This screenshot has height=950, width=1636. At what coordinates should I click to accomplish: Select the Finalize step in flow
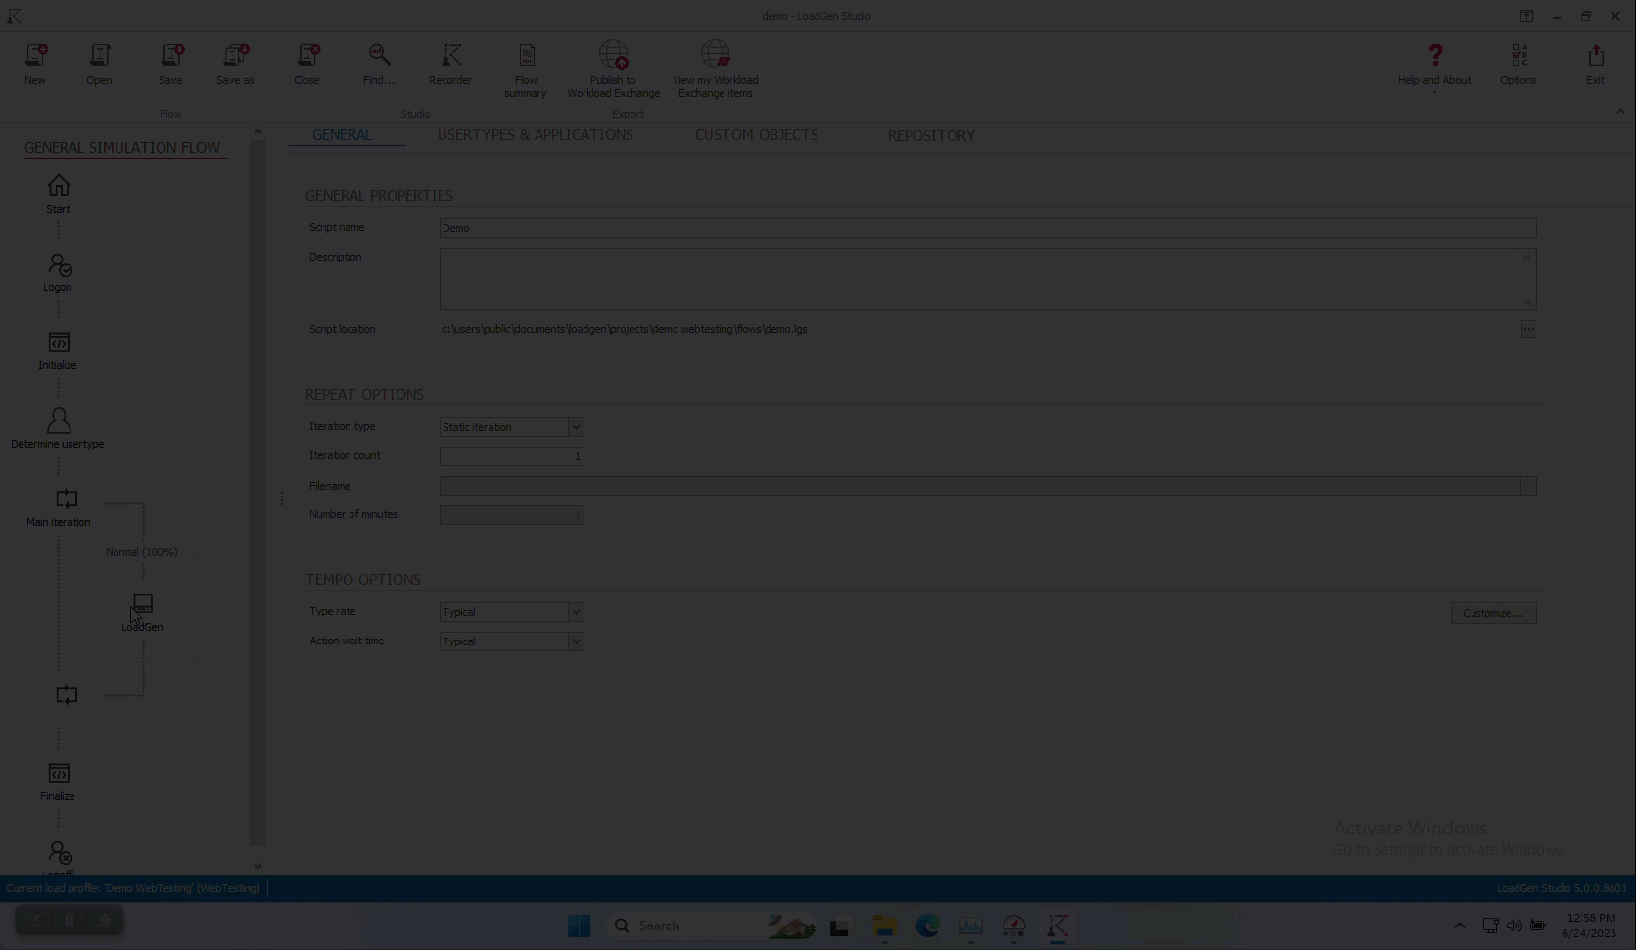pos(58,782)
